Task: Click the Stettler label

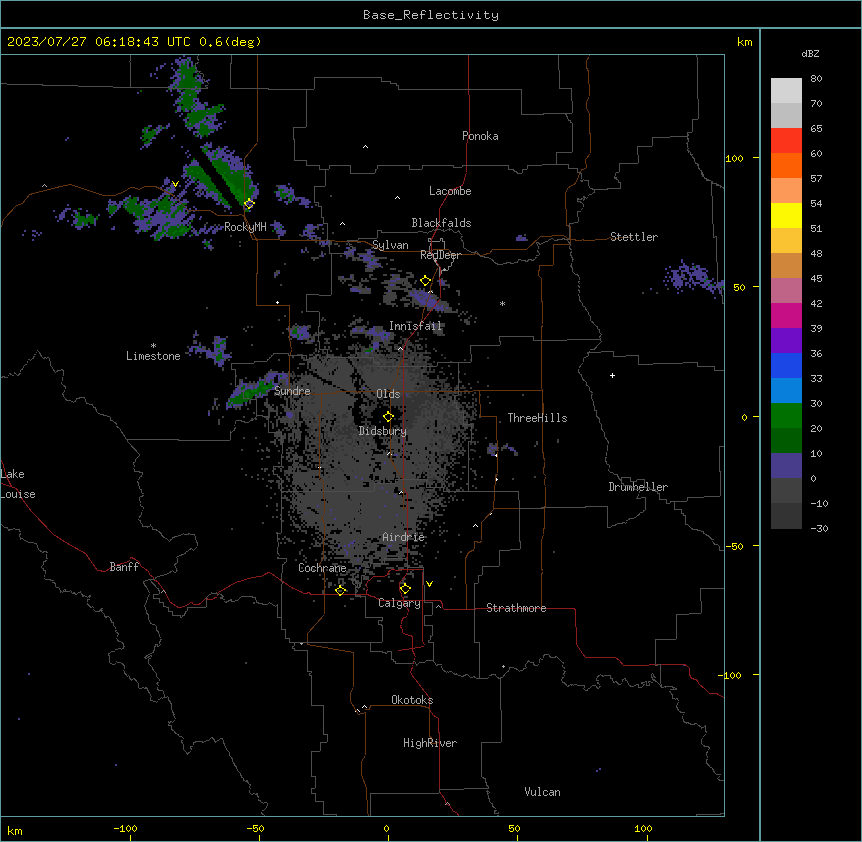Action: click(x=634, y=237)
